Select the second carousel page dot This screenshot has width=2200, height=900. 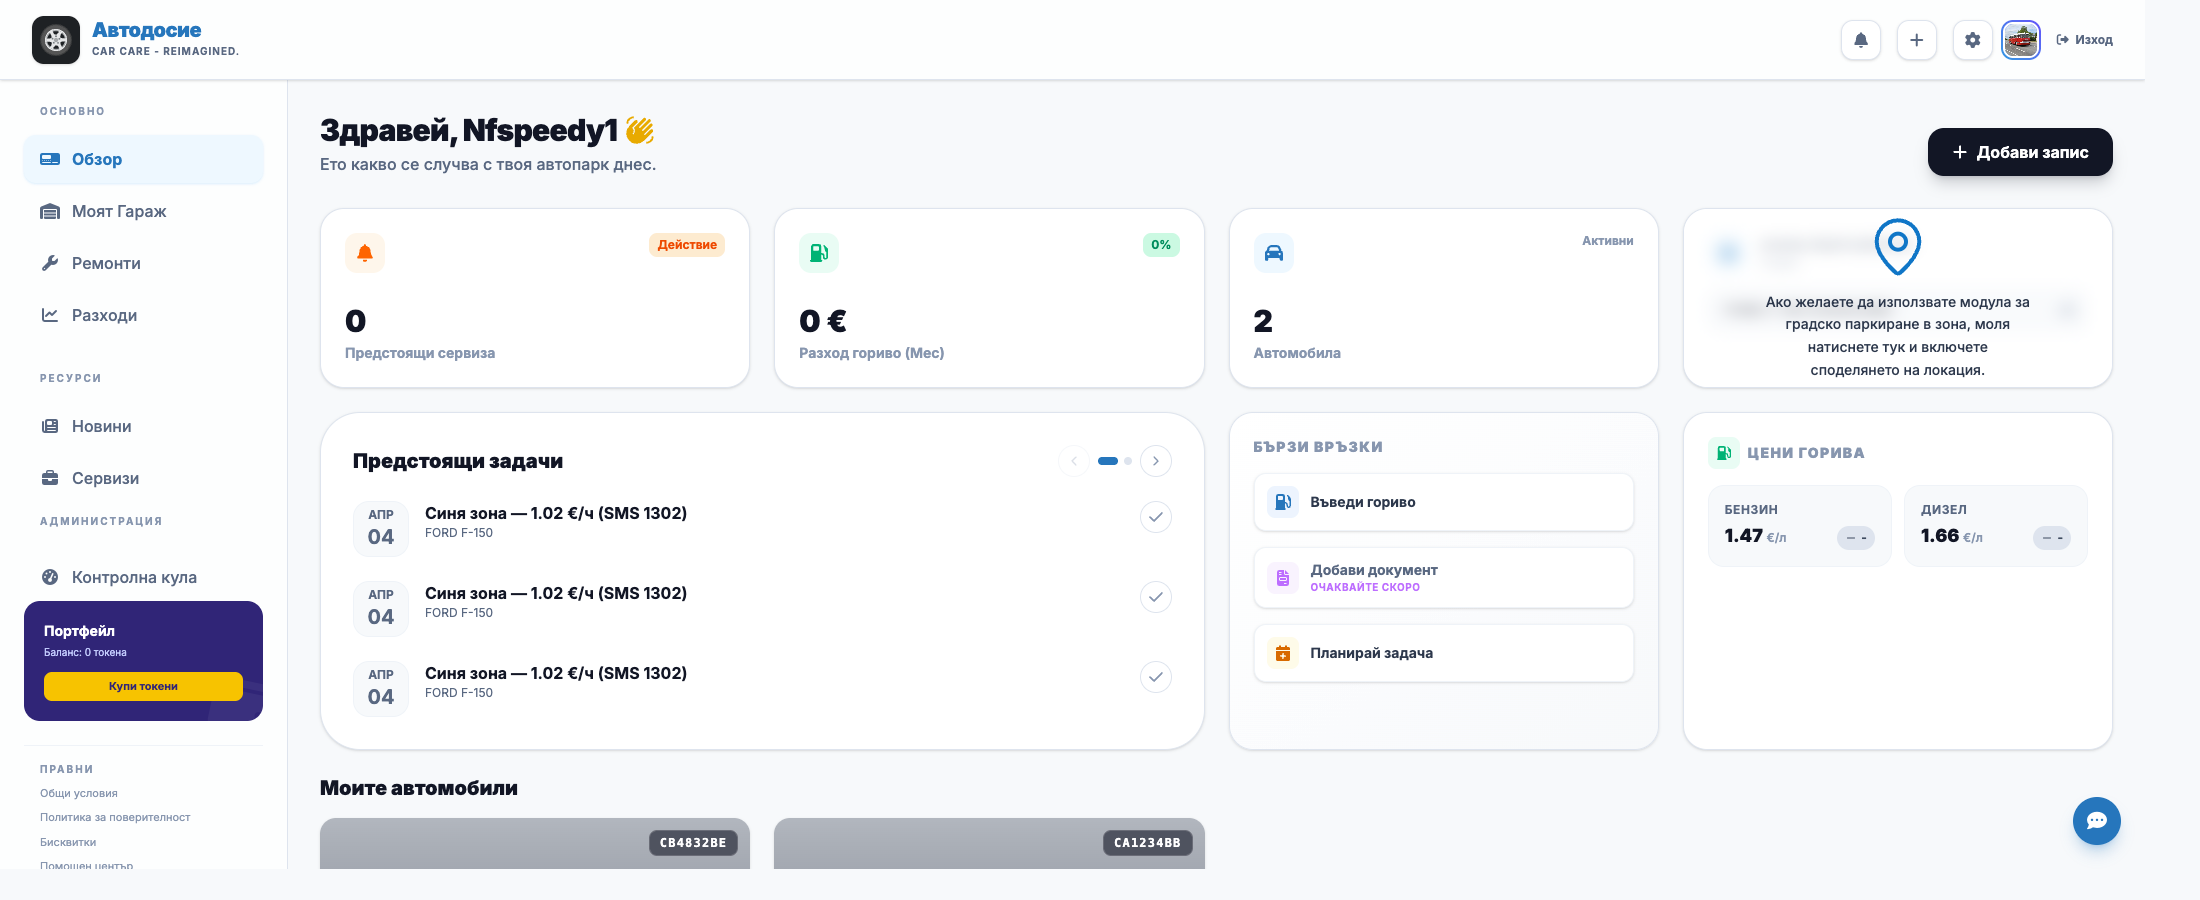point(1128,461)
